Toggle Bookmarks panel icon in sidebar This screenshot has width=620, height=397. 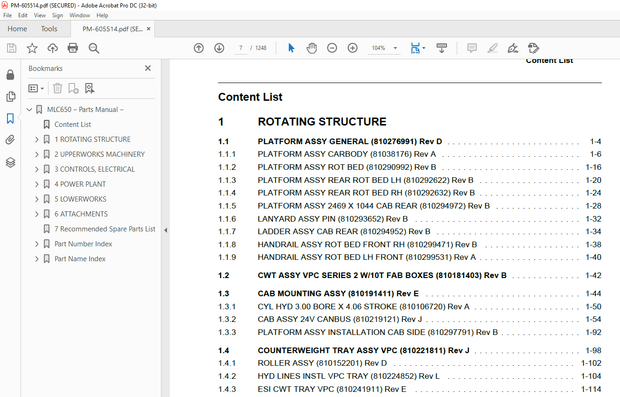[x=10, y=118]
